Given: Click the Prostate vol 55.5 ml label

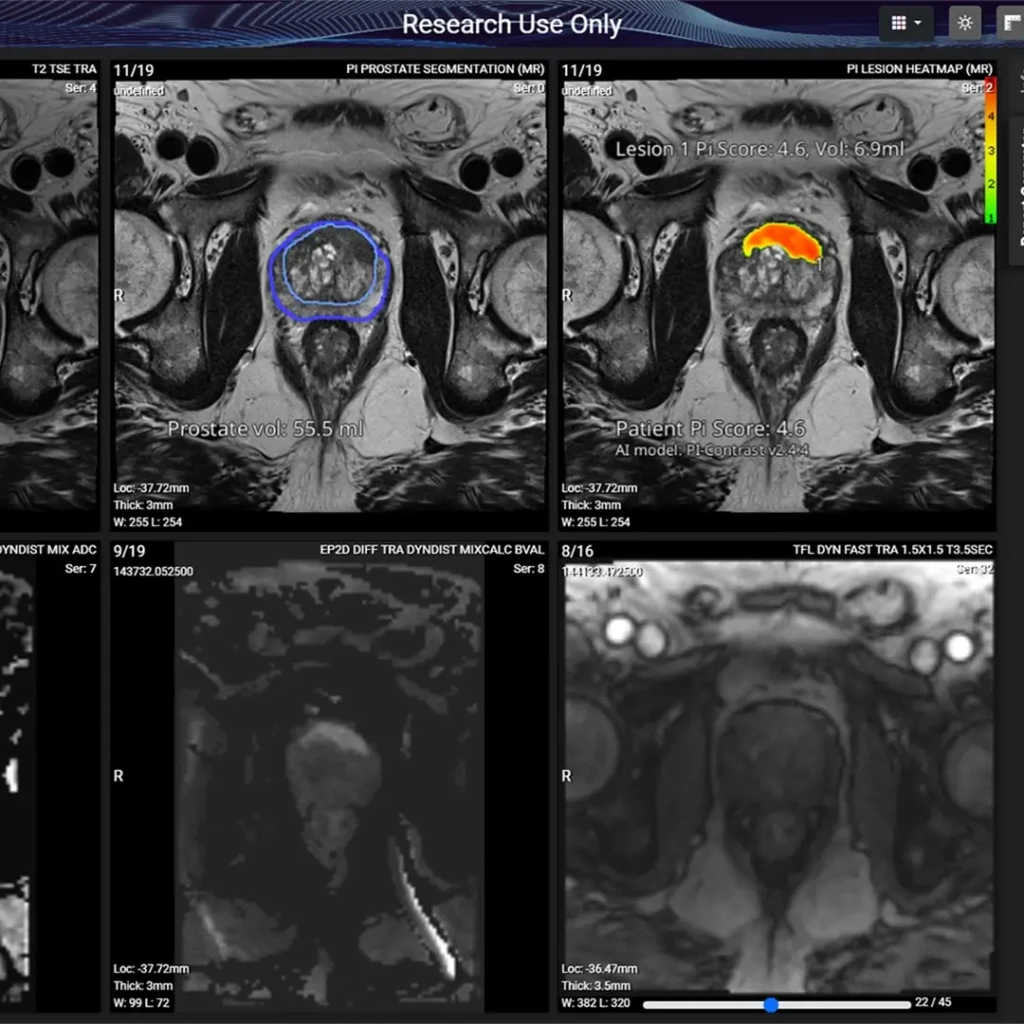Looking at the screenshot, I should (265, 429).
